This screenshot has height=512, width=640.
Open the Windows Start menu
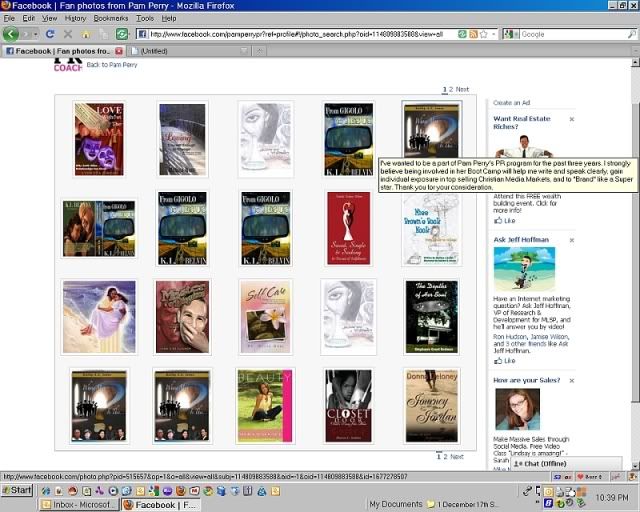click(16, 490)
